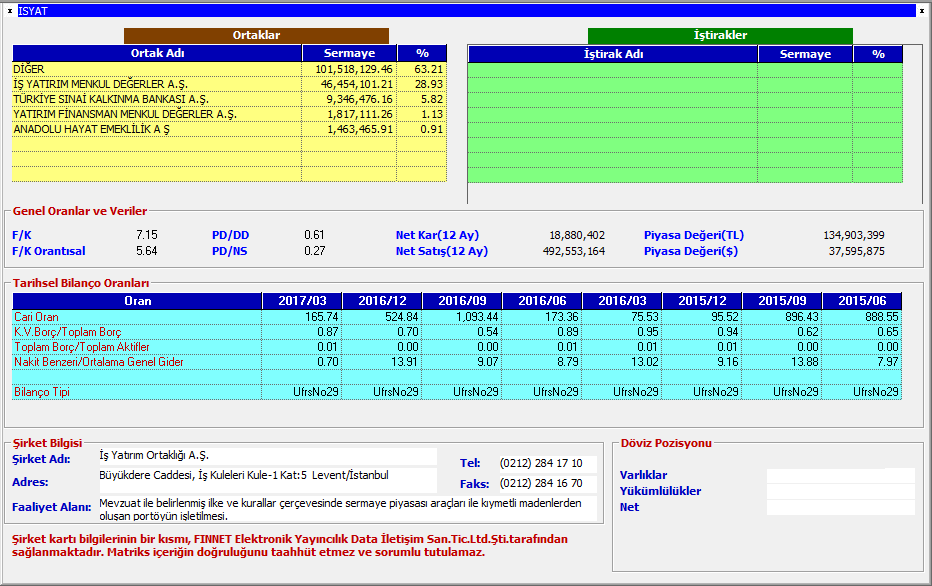Click the 2016/12 period column header
This screenshot has width=932, height=586.
(x=382, y=301)
